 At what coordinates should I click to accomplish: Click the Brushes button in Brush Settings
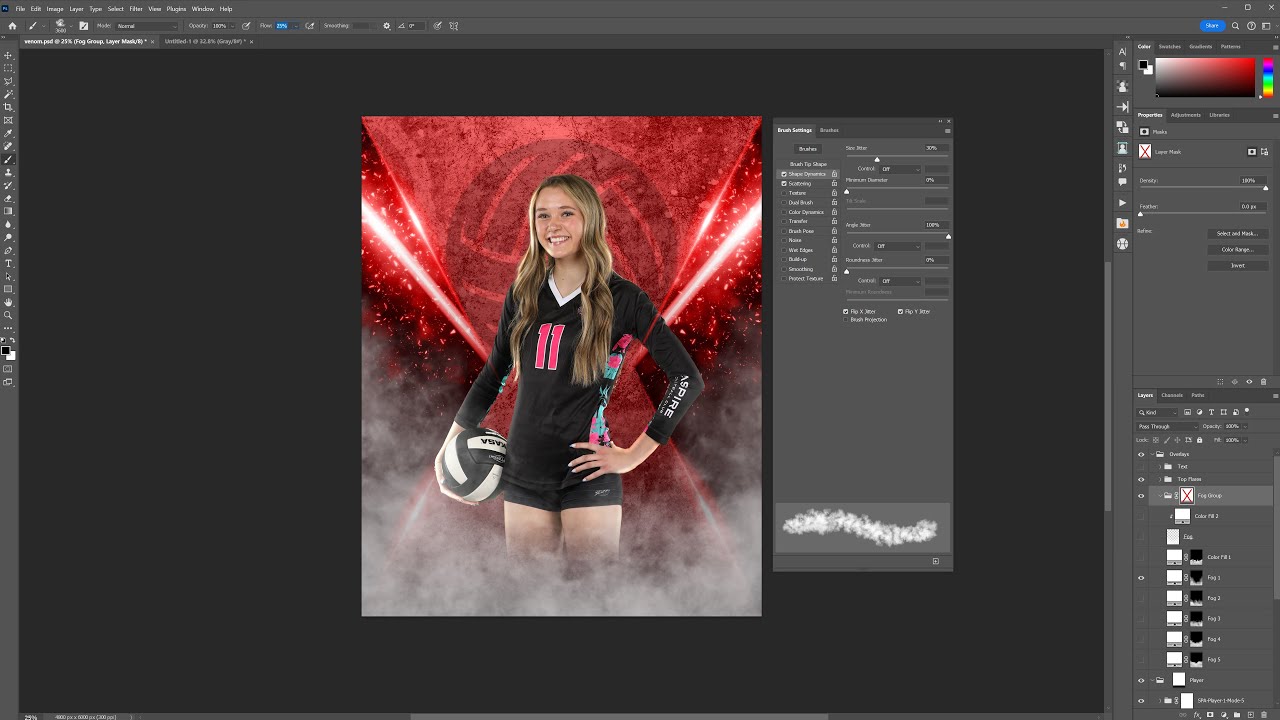808,149
